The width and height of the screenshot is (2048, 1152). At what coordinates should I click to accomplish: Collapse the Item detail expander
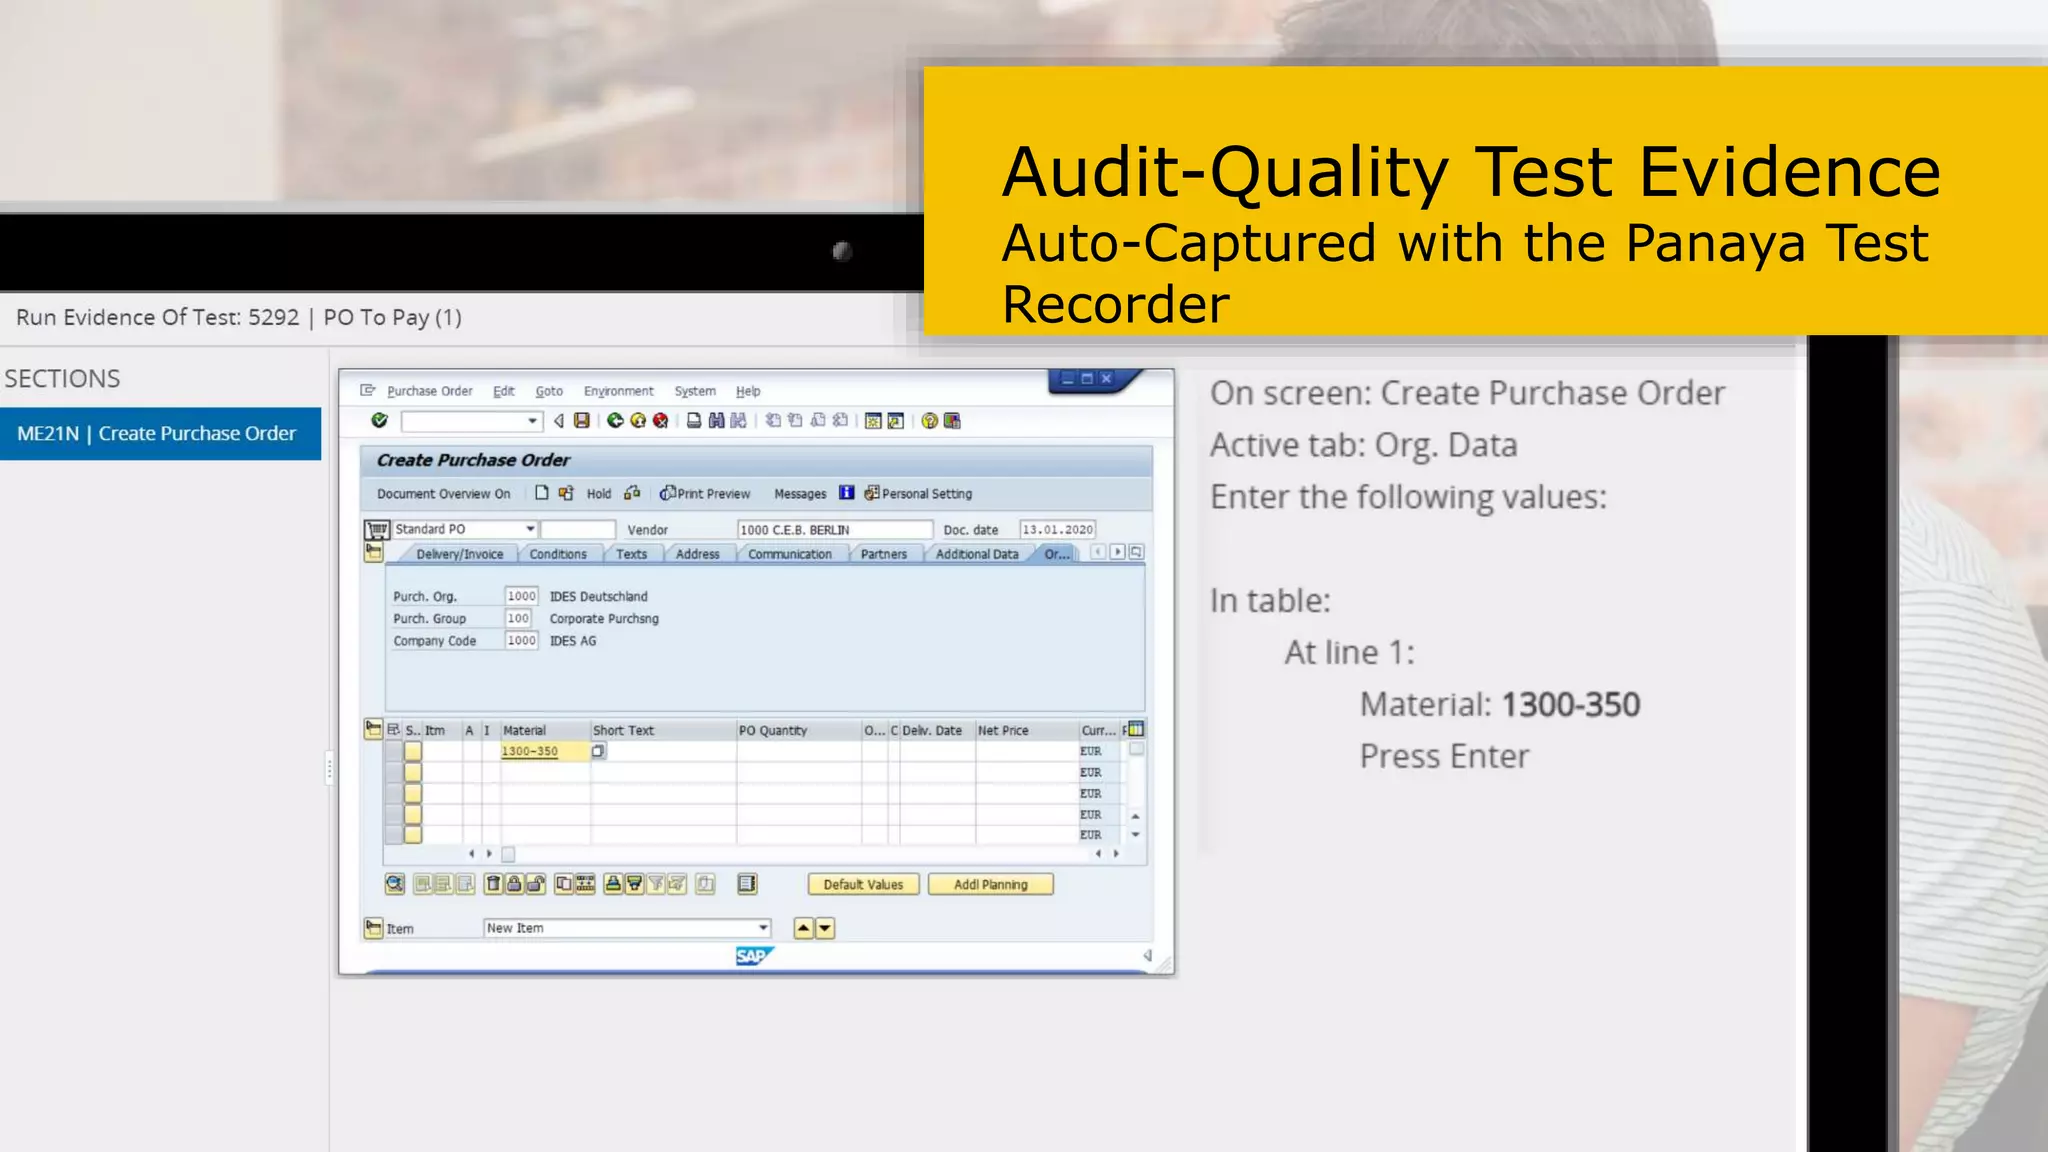coord(373,928)
